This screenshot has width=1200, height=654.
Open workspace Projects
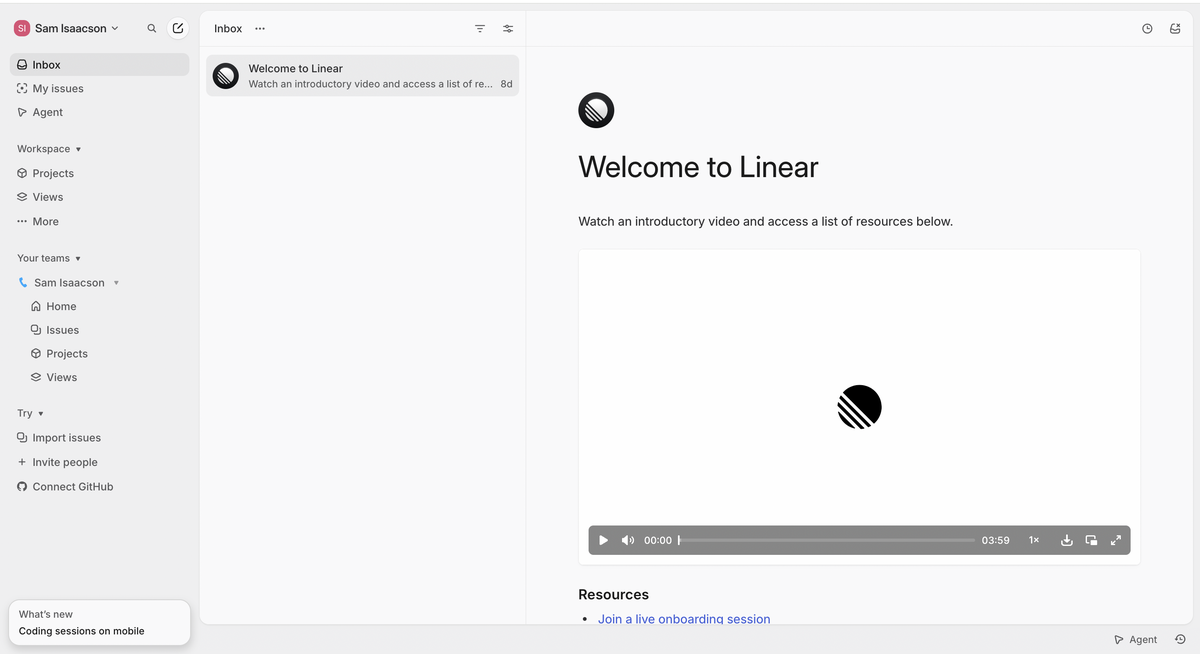pyautogui.click(x=99, y=173)
